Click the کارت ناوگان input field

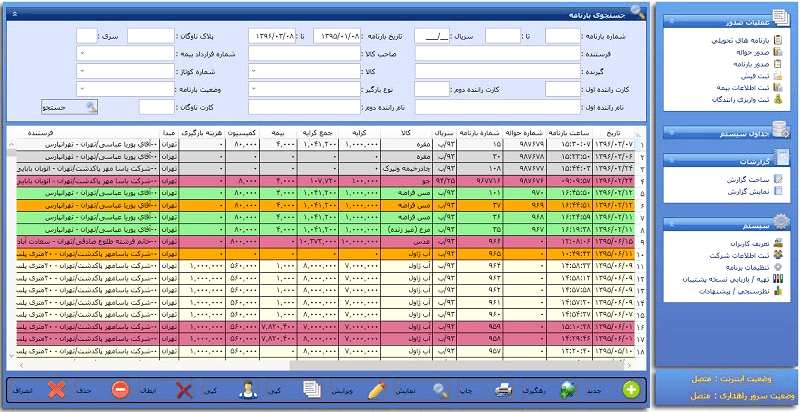point(157,107)
